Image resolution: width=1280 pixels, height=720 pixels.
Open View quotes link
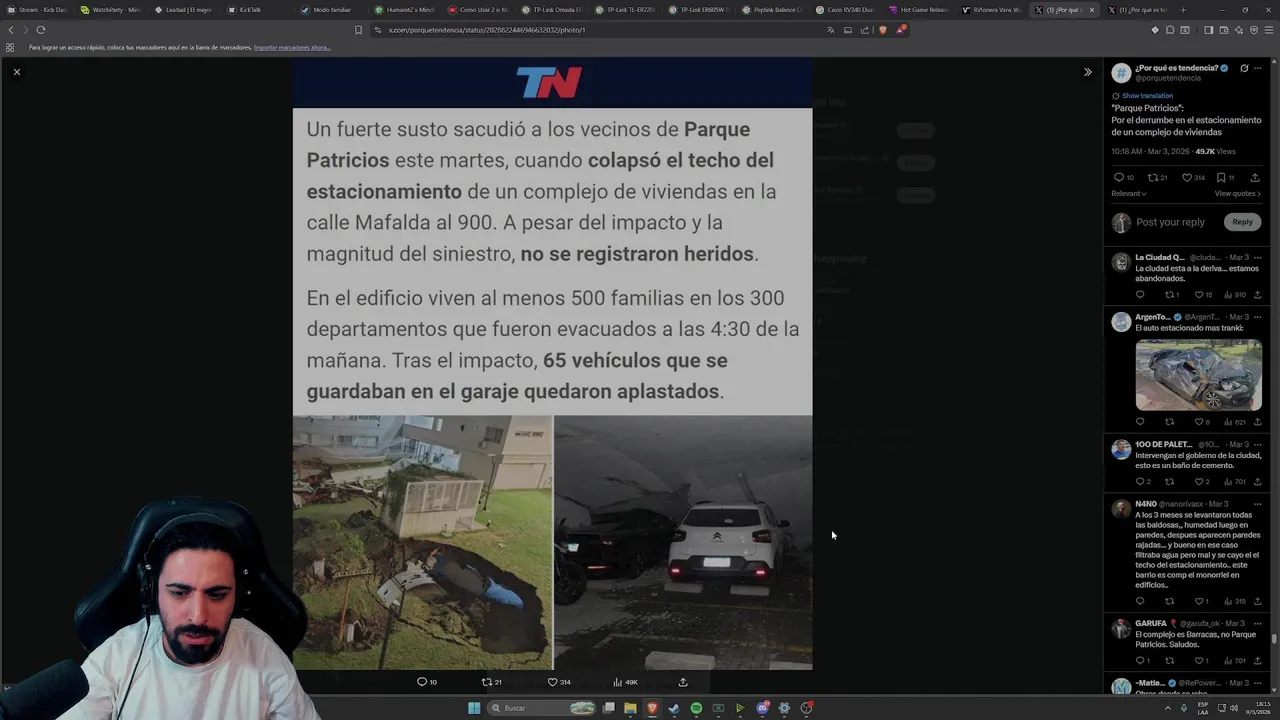point(1237,194)
